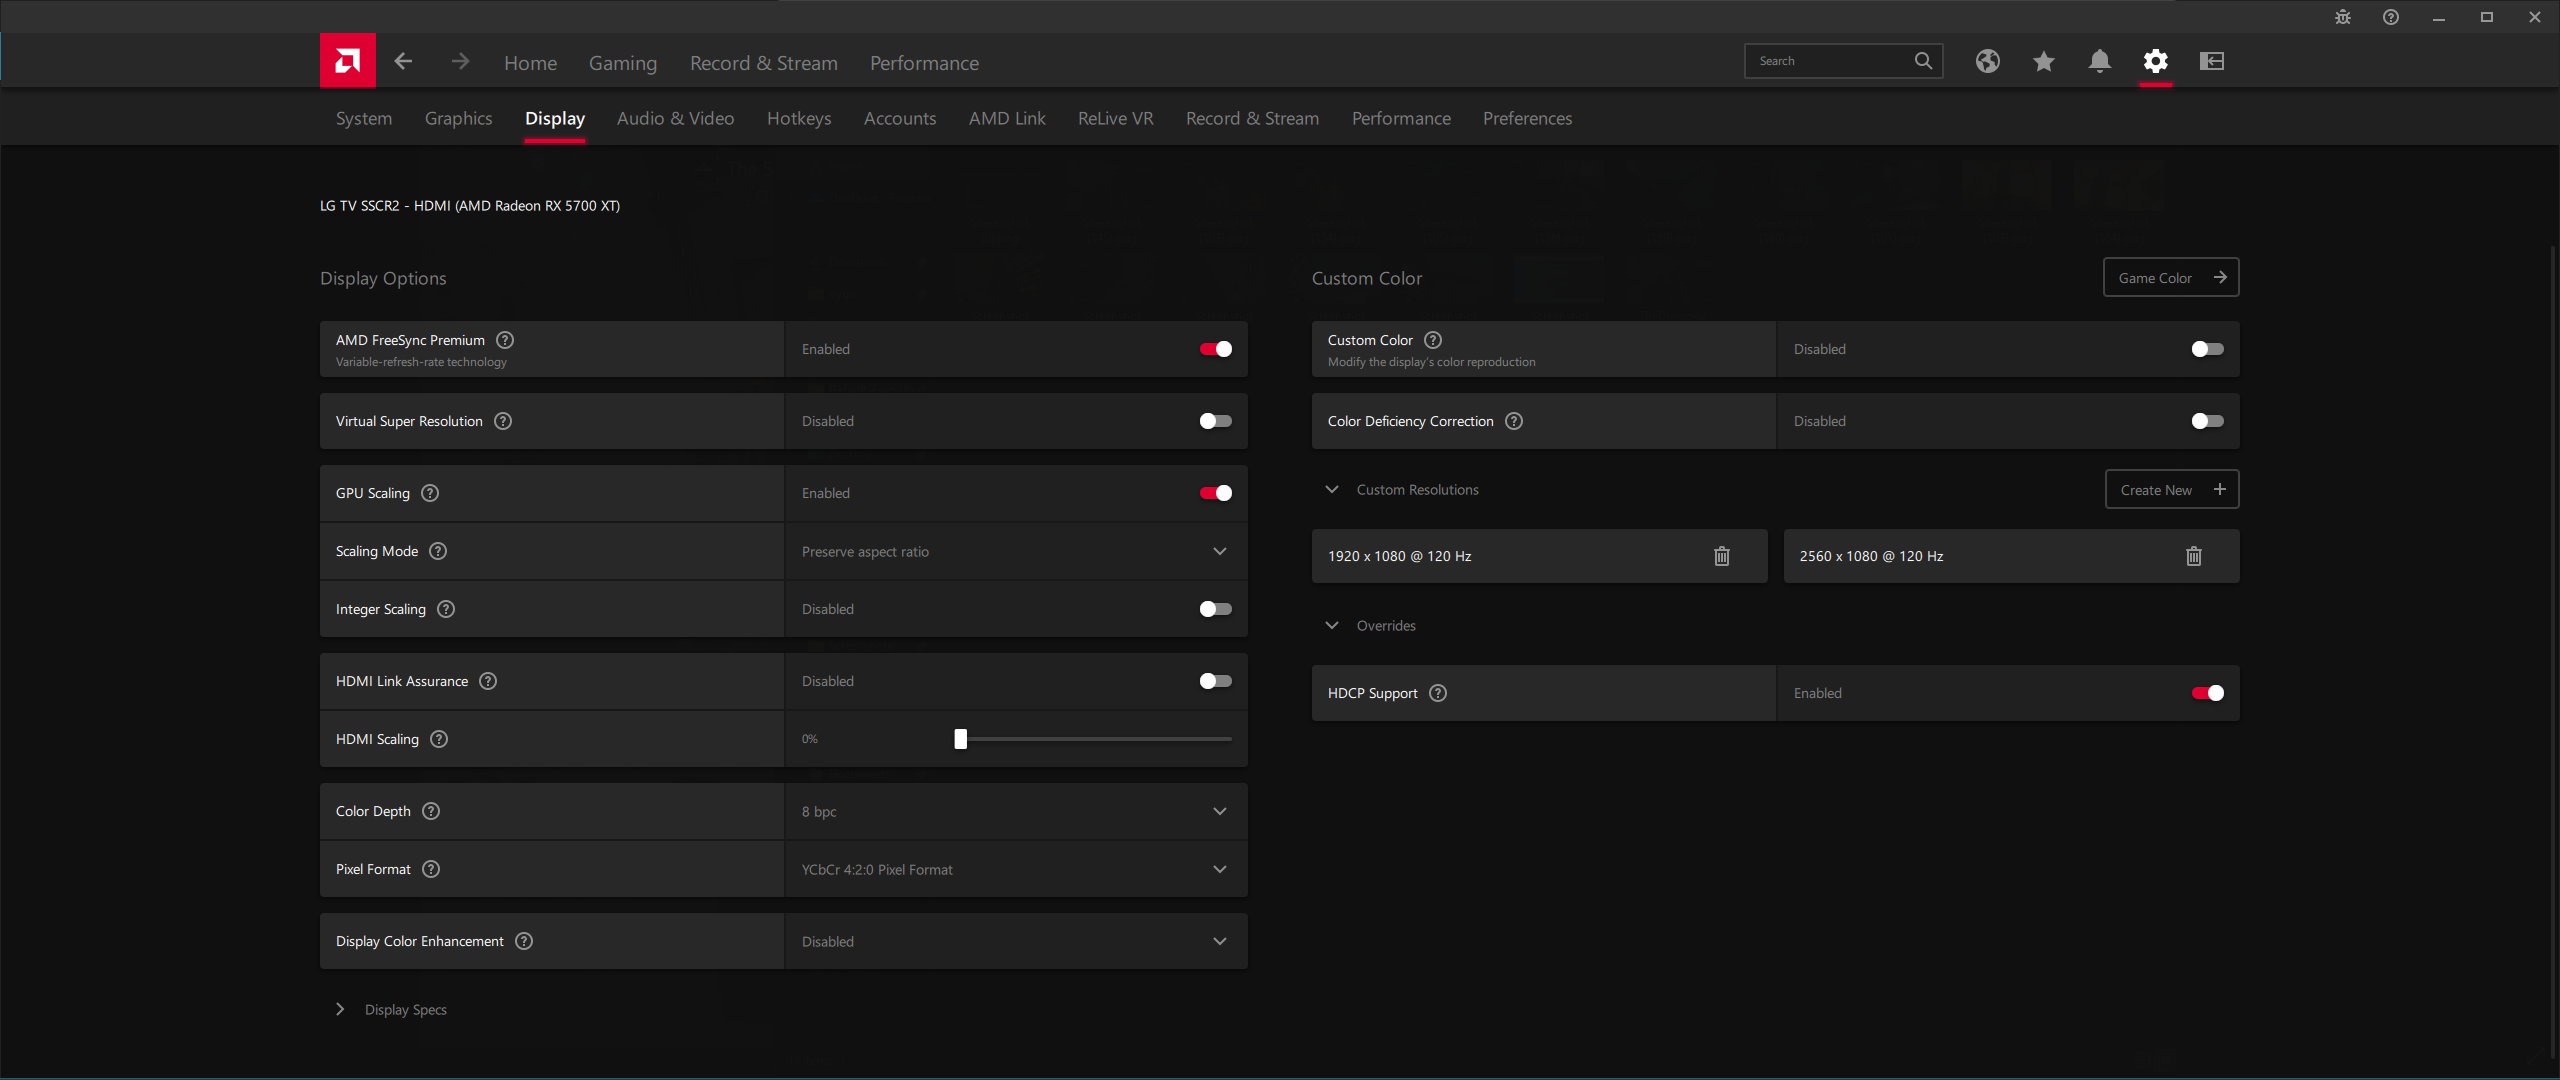
Task: Go to Home in top navigation
Action: (x=531, y=63)
